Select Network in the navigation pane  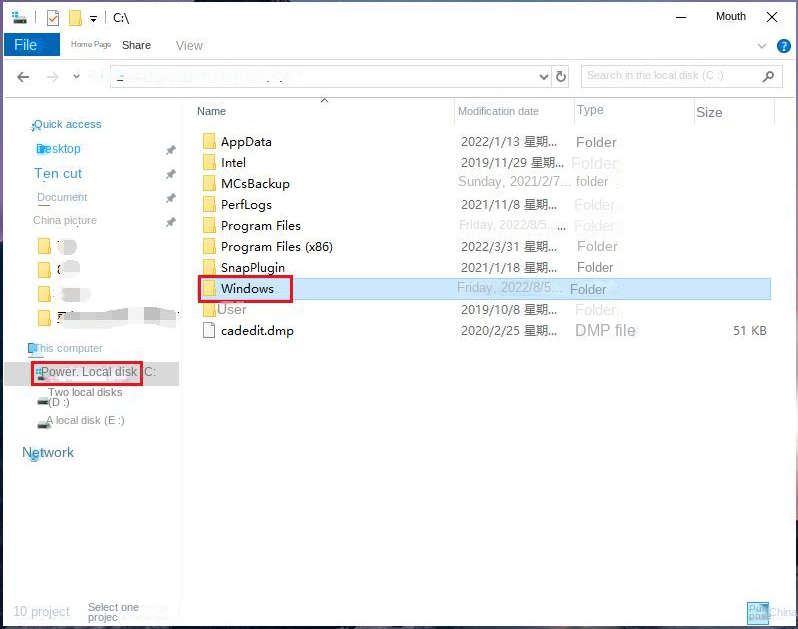[48, 453]
